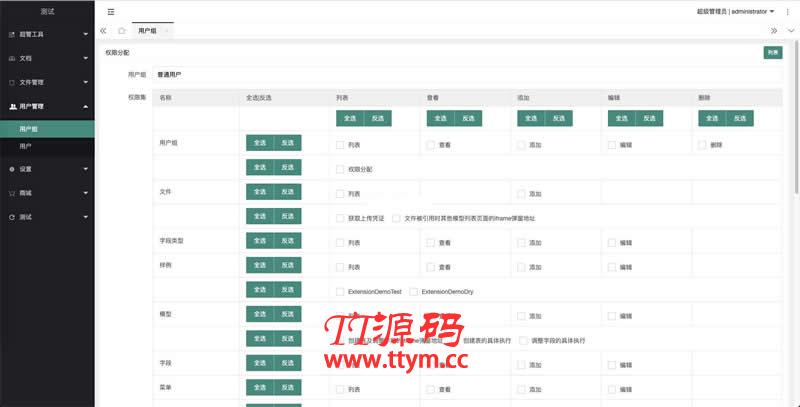This screenshot has width=800, height=407.
Task: Click 全选 in the 字段类型 row
Action: 260,241
